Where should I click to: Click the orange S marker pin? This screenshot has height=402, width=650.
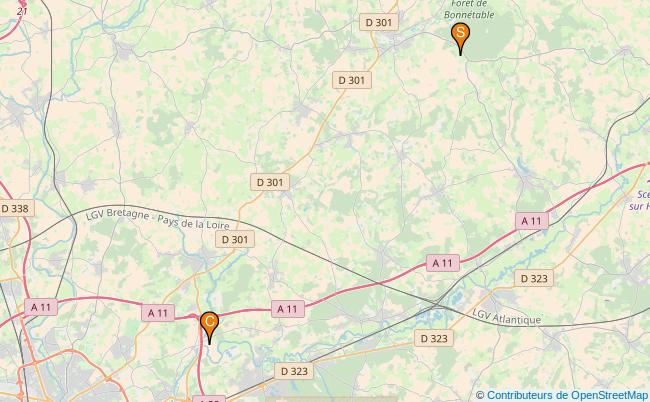click(x=460, y=38)
